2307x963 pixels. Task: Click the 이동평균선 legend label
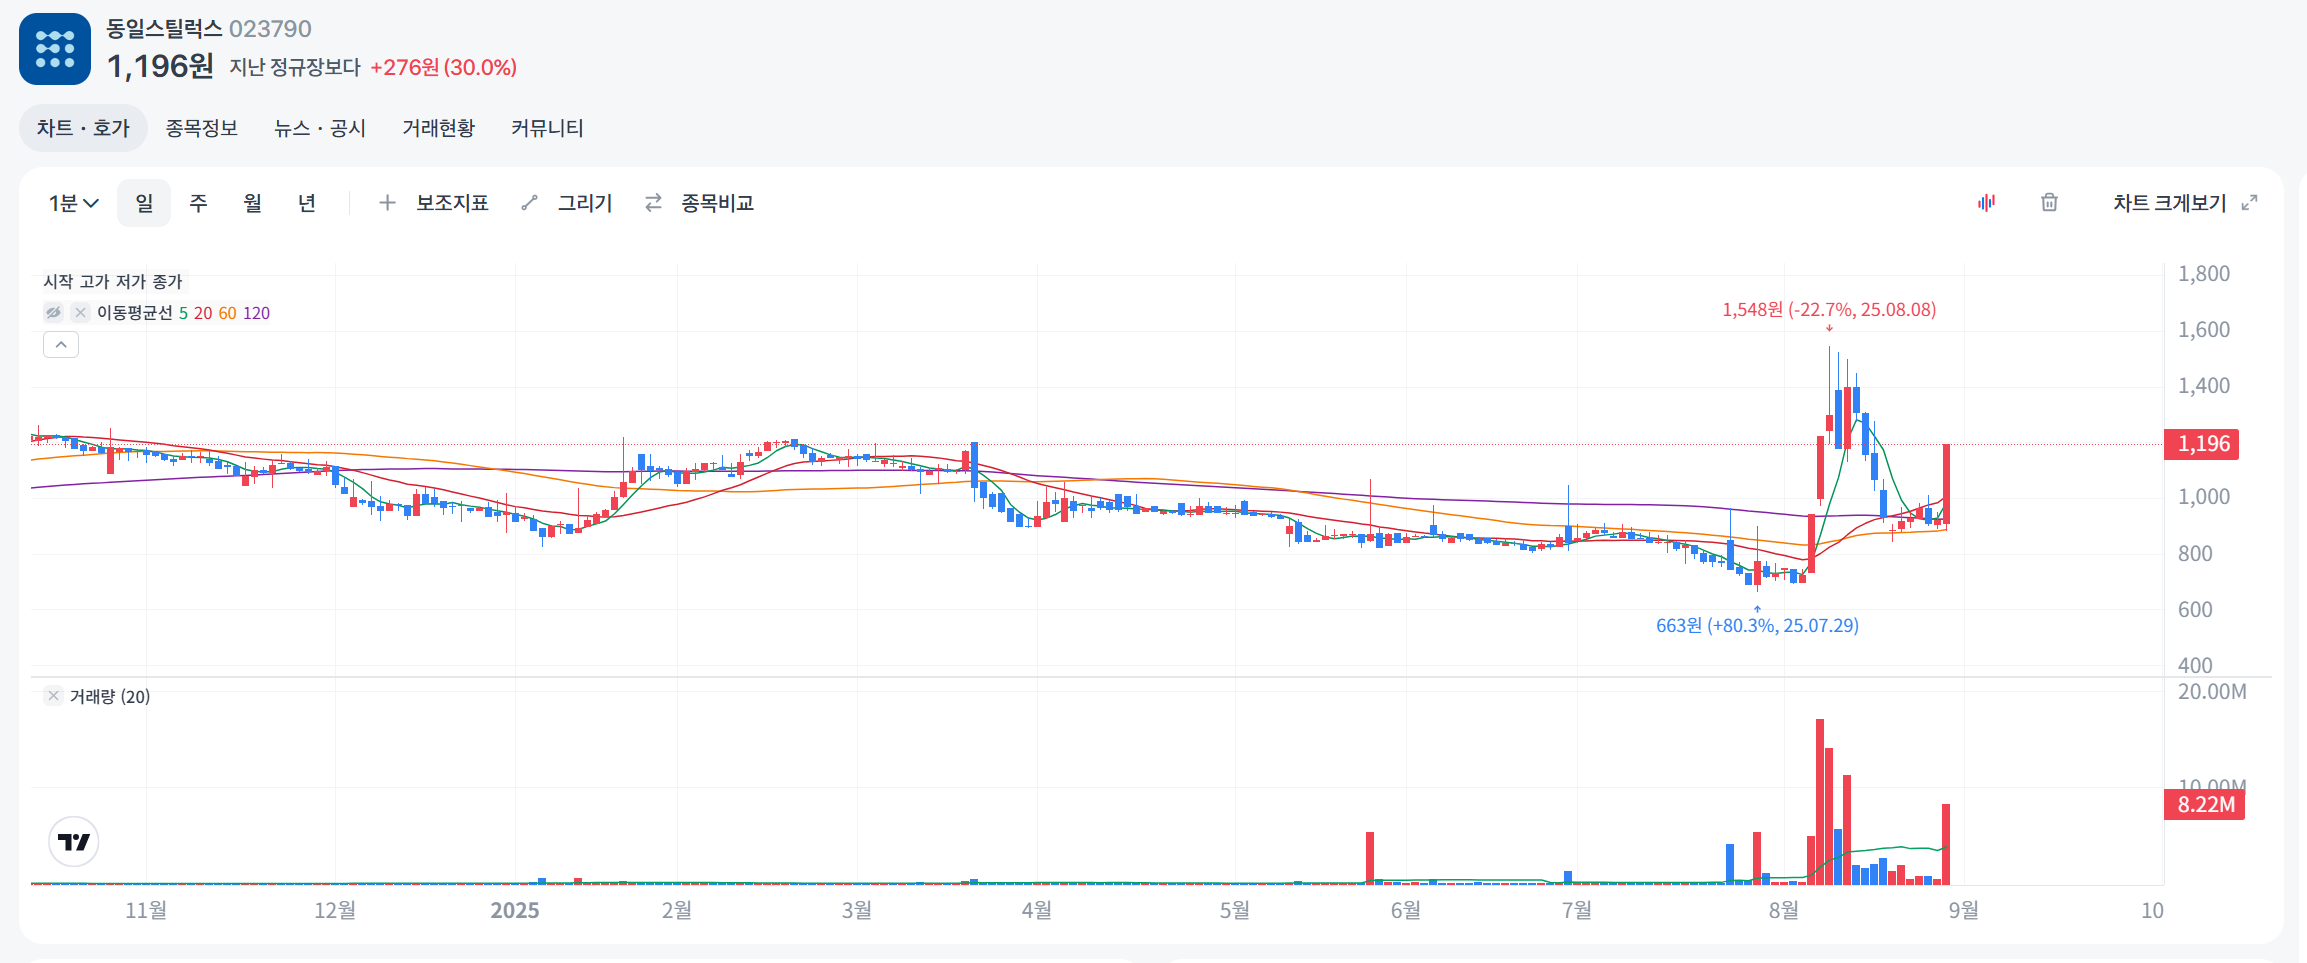pyautogui.click(x=135, y=313)
